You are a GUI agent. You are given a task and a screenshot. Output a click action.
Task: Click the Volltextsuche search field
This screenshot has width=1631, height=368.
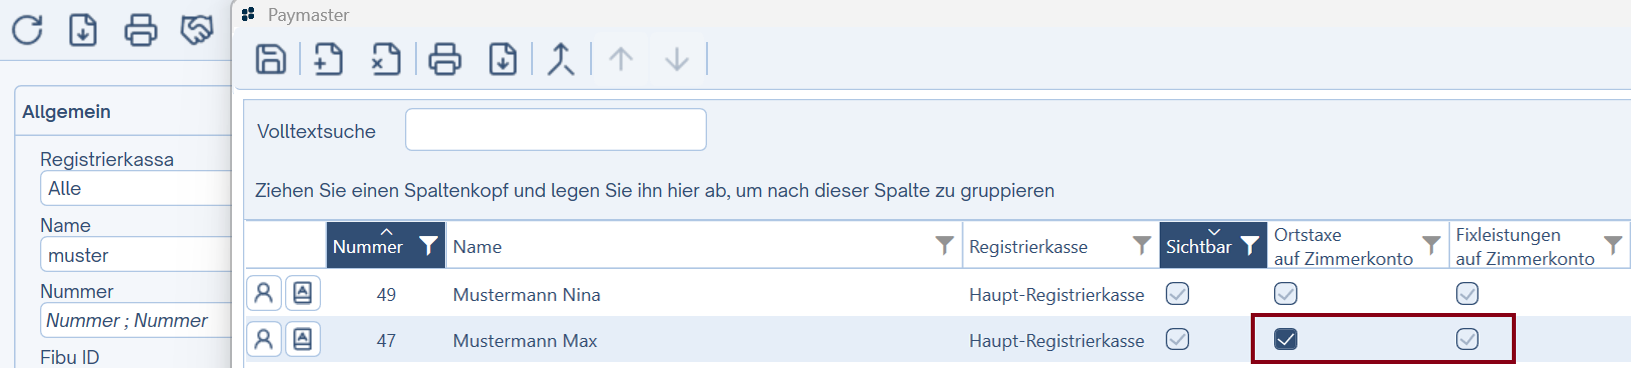556,130
